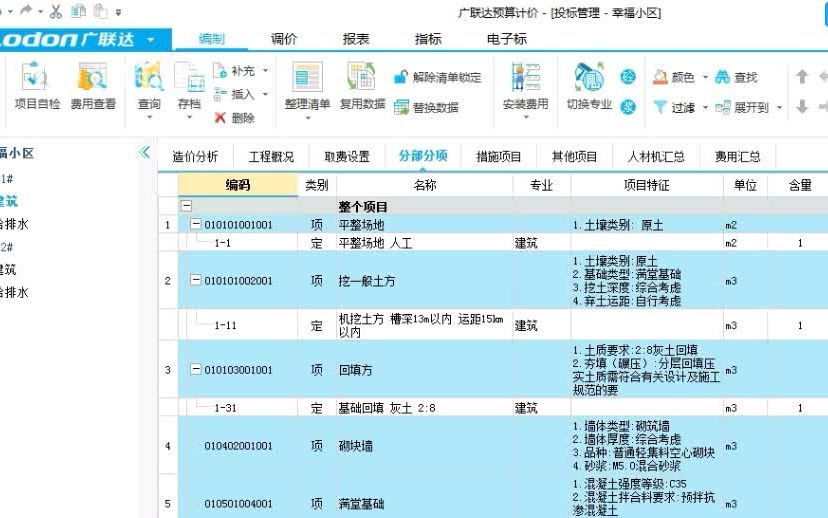Click the 复用数据 reuse data icon
The width and height of the screenshot is (828, 518).
click(x=362, y=77)
